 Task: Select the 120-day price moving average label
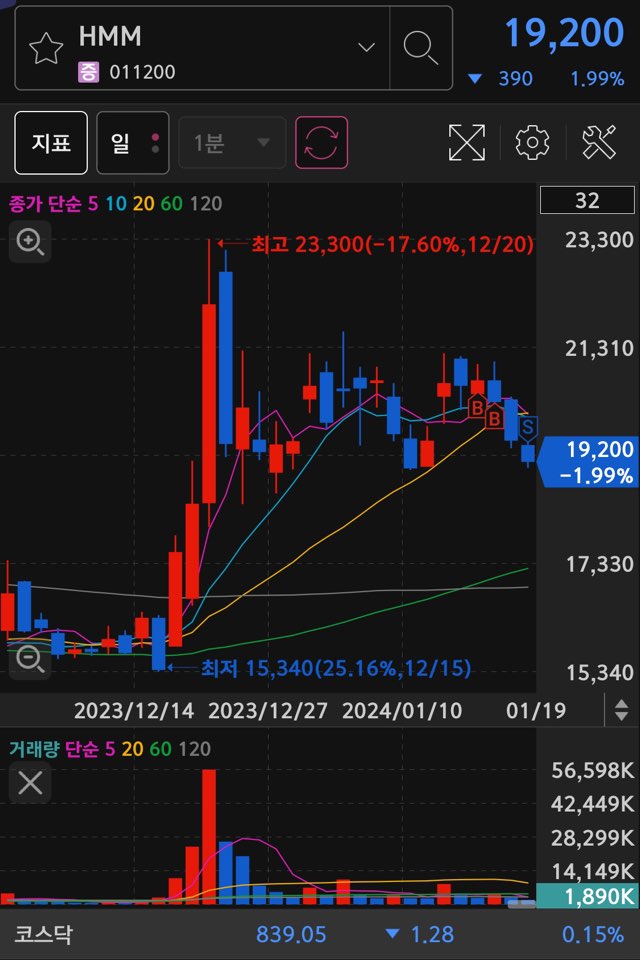[x=206, y=203]
